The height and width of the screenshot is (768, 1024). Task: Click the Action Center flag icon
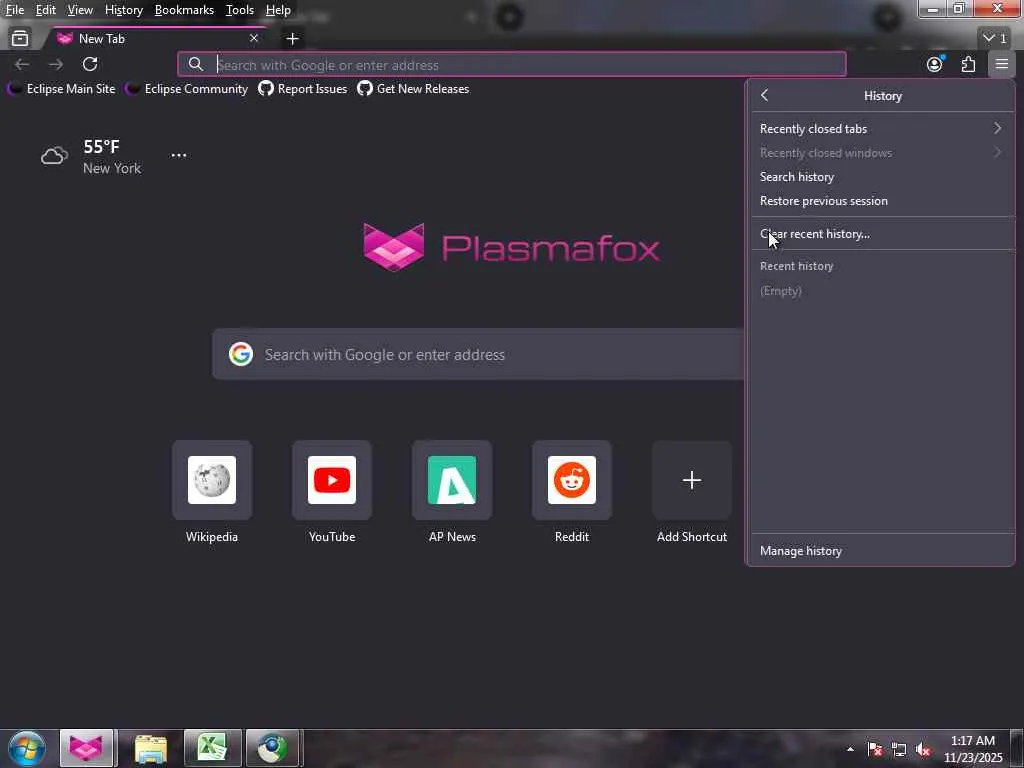tap(874, 750)
